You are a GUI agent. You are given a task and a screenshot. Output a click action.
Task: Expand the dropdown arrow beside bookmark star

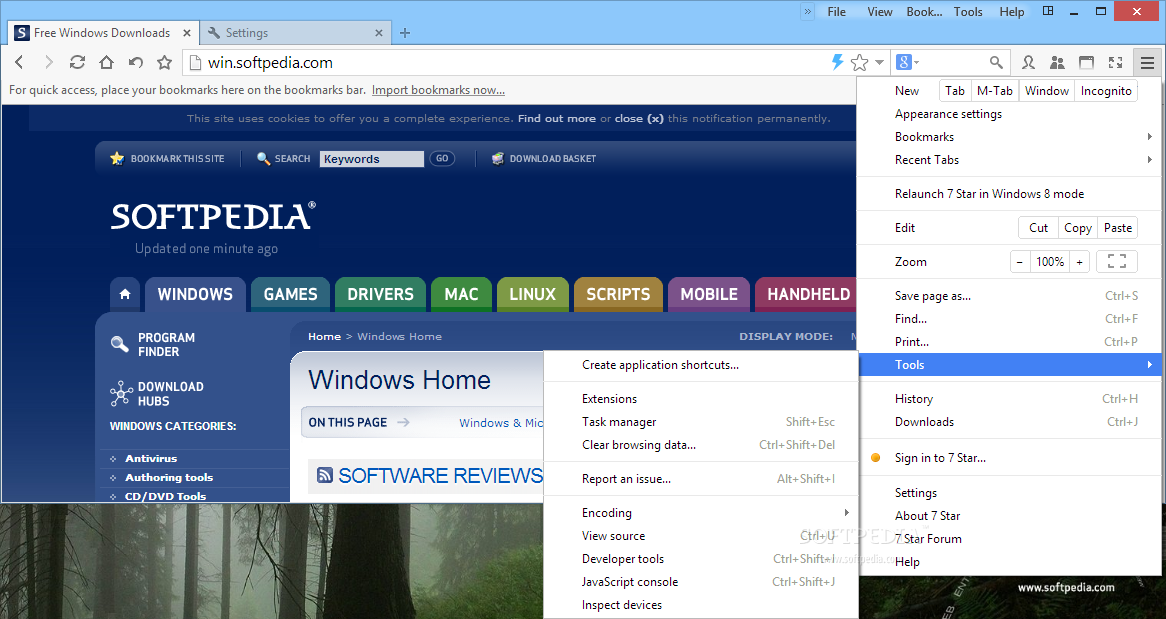click(x=879, y=62)
